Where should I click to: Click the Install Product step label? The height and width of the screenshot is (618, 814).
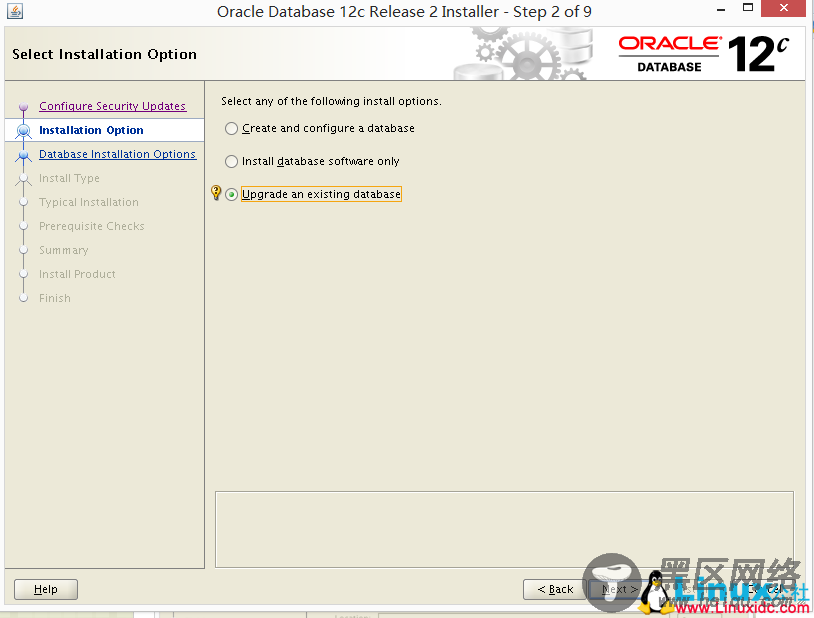(77, 274)
